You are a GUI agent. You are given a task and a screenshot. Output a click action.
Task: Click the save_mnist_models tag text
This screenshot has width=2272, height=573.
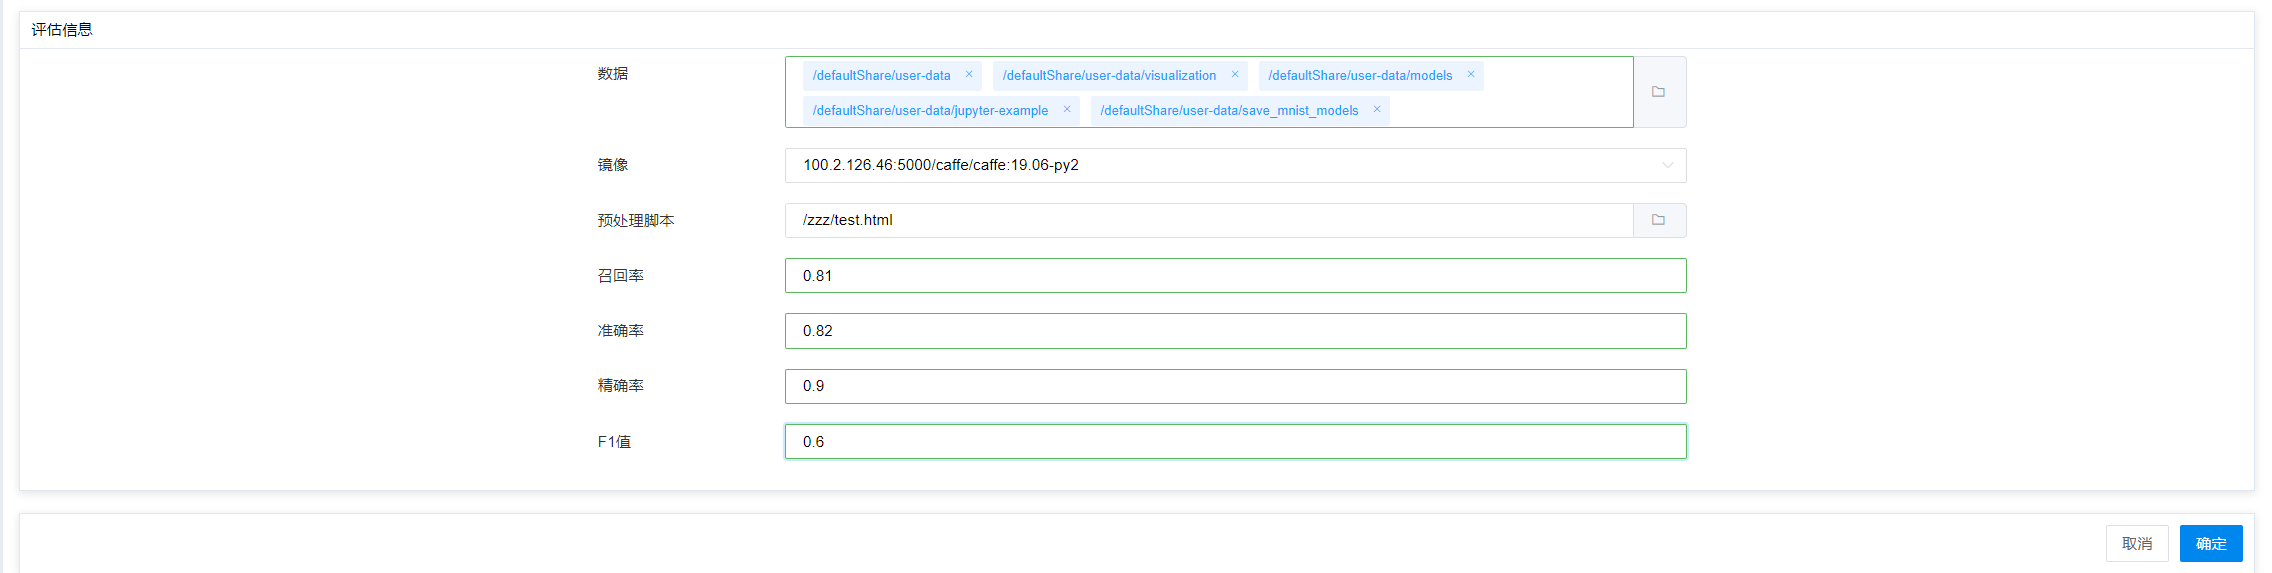pos(1228,111)
